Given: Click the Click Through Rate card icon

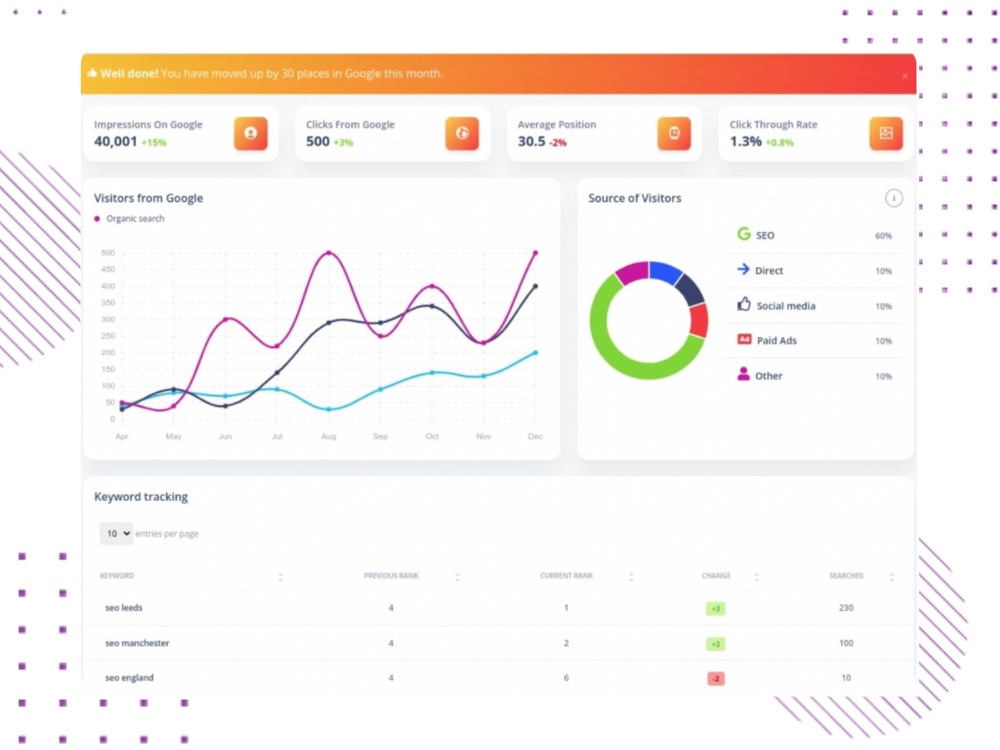Looking at the screenshot, I should [x=886, y=133].
